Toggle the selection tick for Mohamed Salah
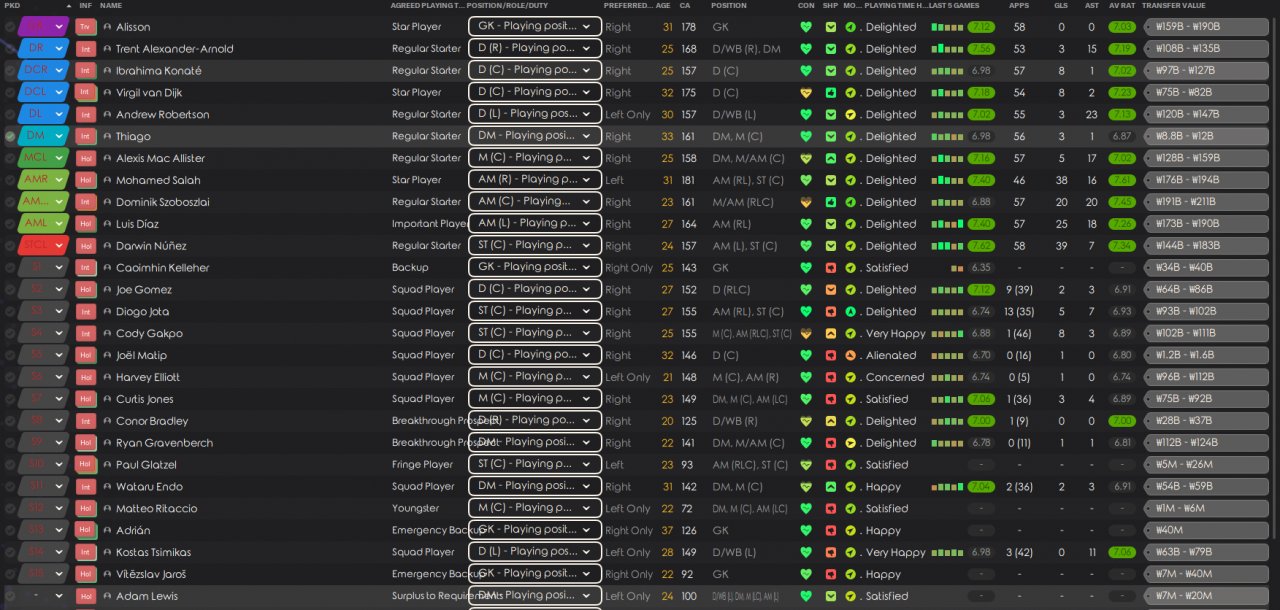The height and width of the screenshot is (610, 1280). pos(10,180)
